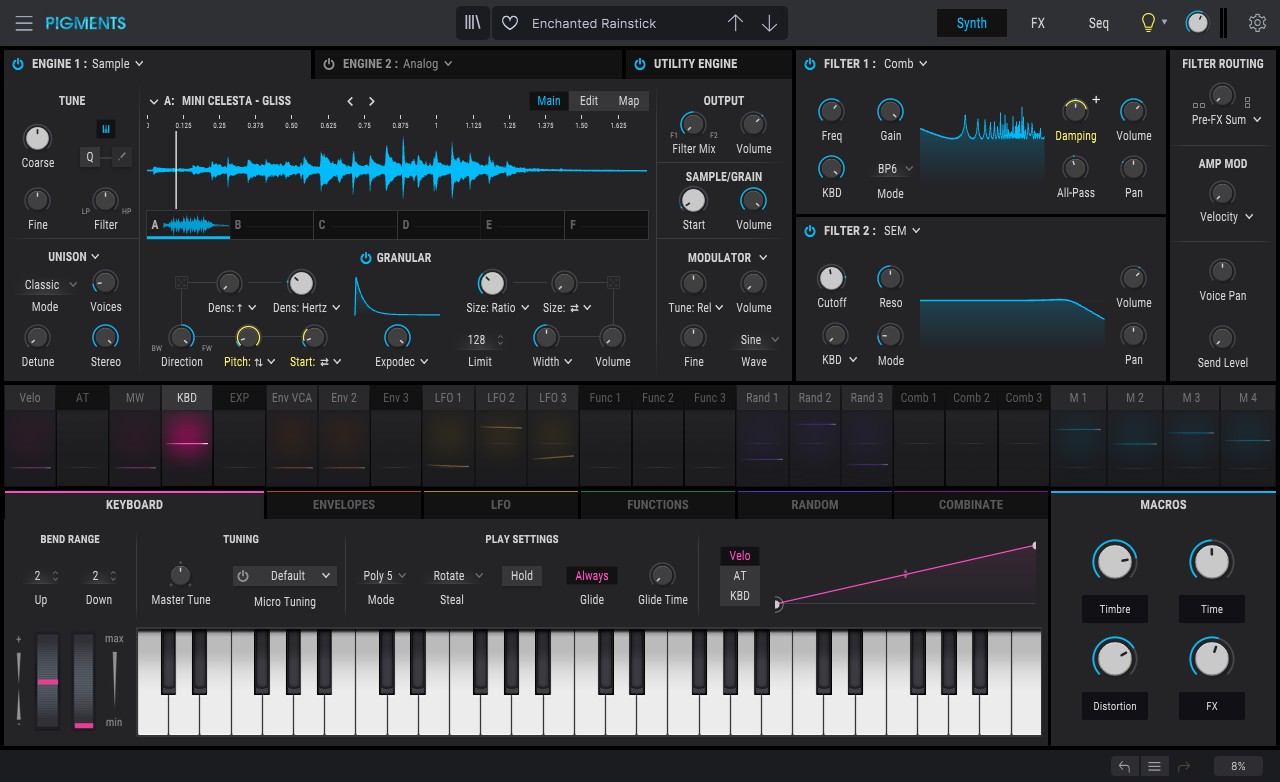Screen dimensions: 1280x782
Task: Click the plus icon next to Damping knob
Action: (1096, 100)
